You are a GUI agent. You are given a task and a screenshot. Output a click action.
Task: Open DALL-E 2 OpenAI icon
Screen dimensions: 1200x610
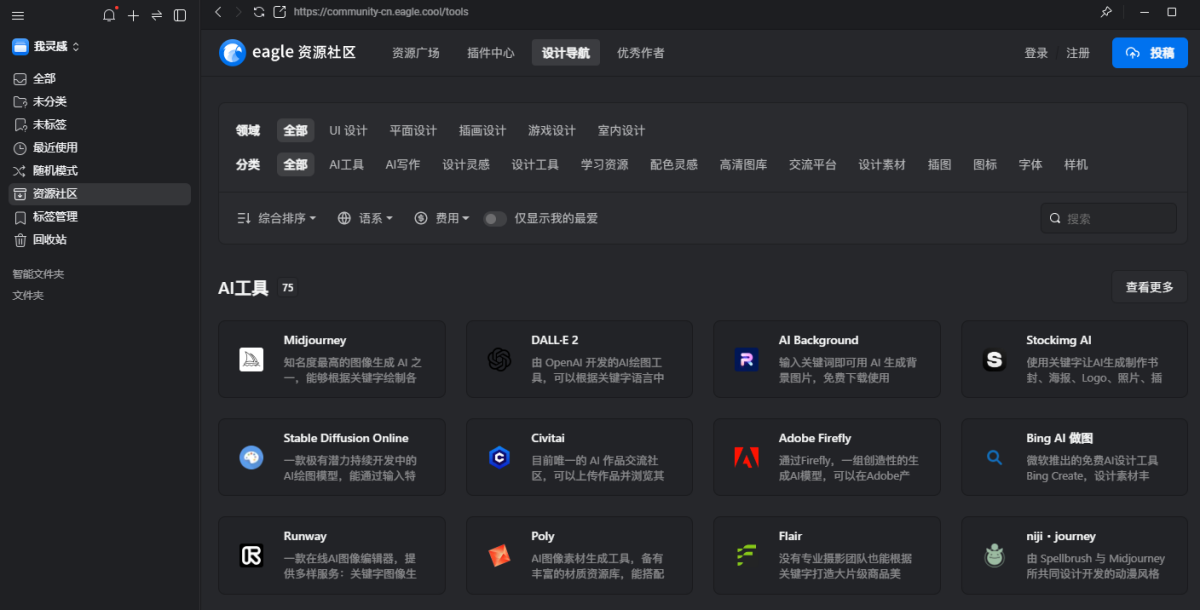click(499, 359)
